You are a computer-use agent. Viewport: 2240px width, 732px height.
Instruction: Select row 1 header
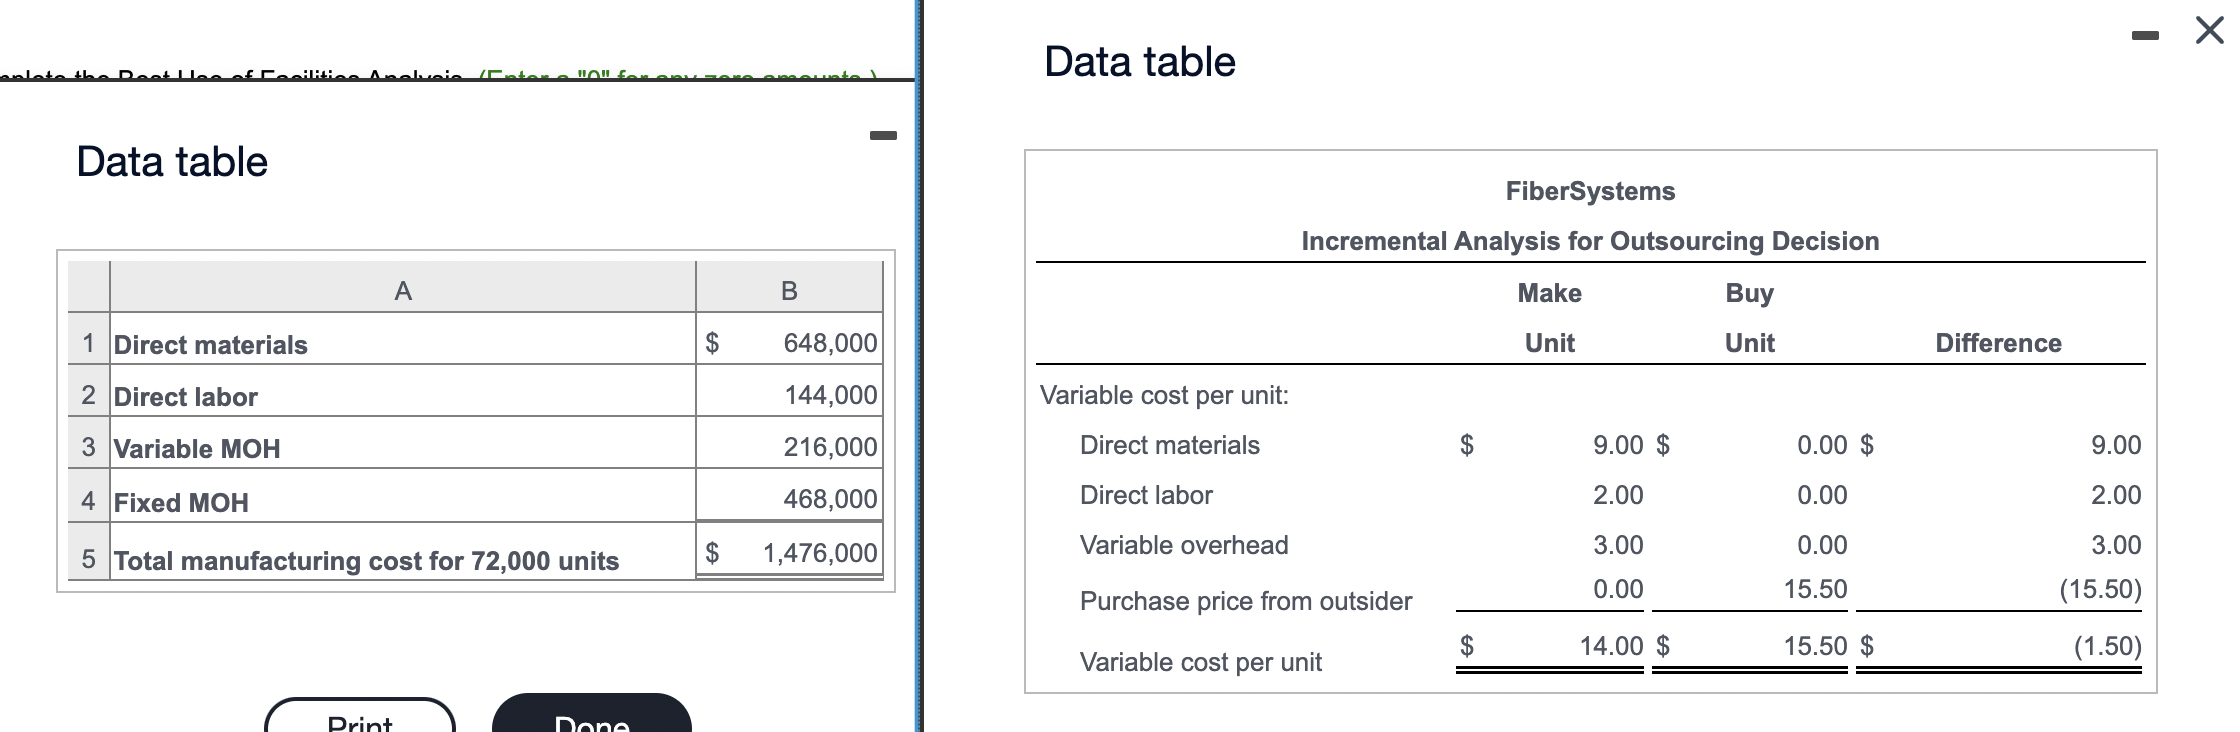click(x=89, y=343)
